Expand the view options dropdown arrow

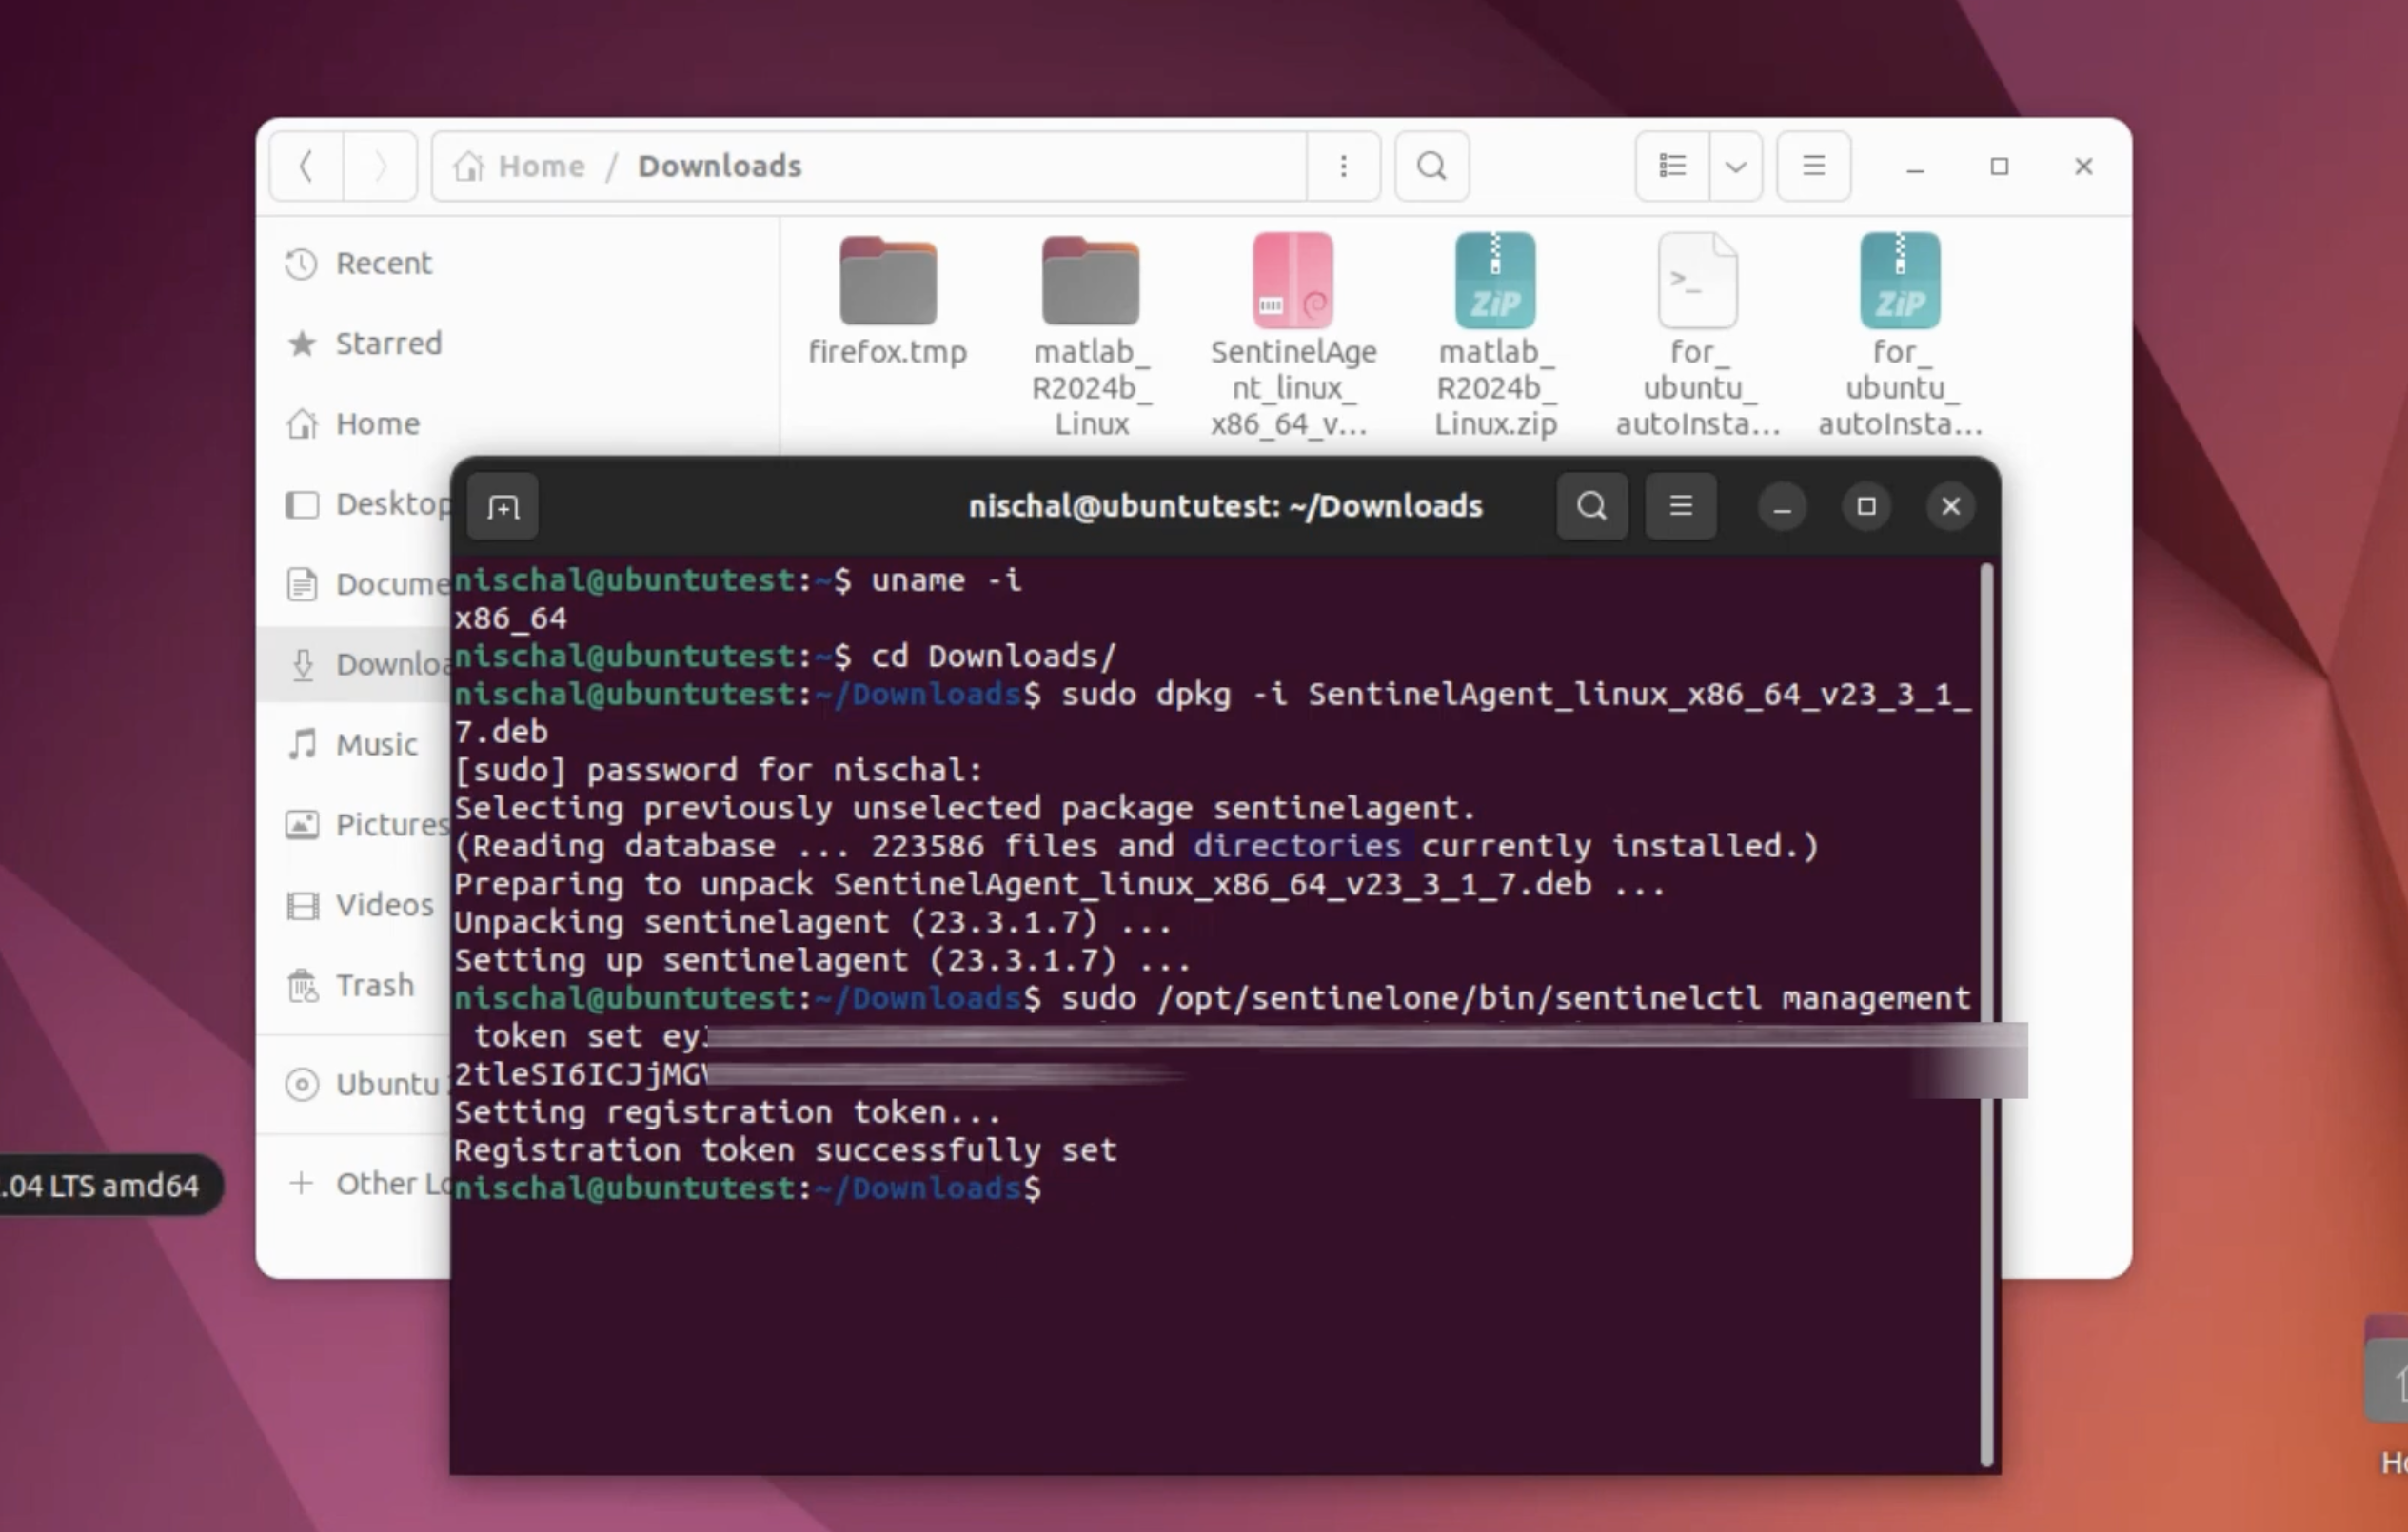(x=1736, y=166)
